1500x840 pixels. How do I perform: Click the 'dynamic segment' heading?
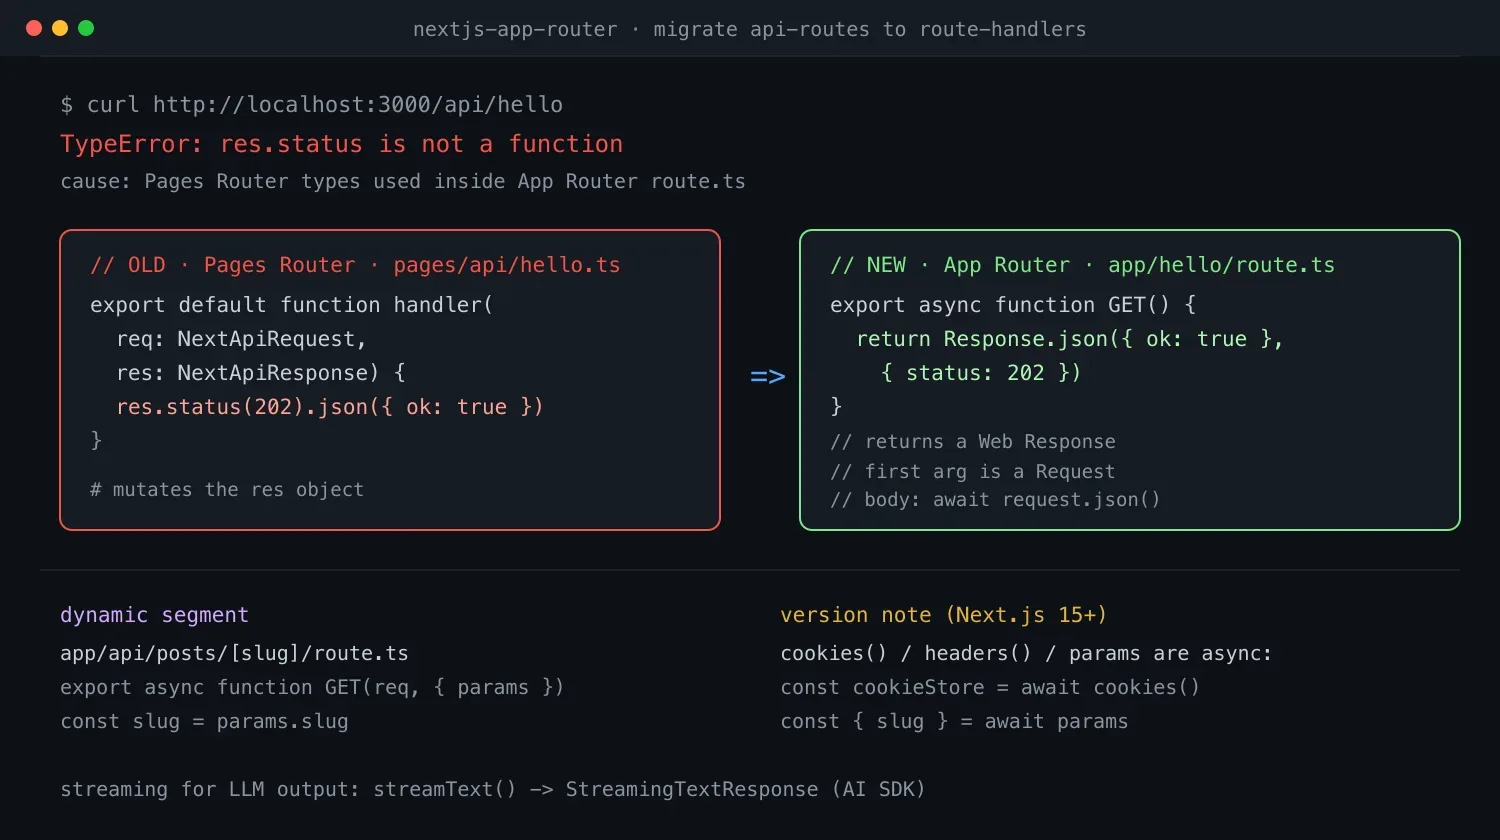(x=155, y=615)
